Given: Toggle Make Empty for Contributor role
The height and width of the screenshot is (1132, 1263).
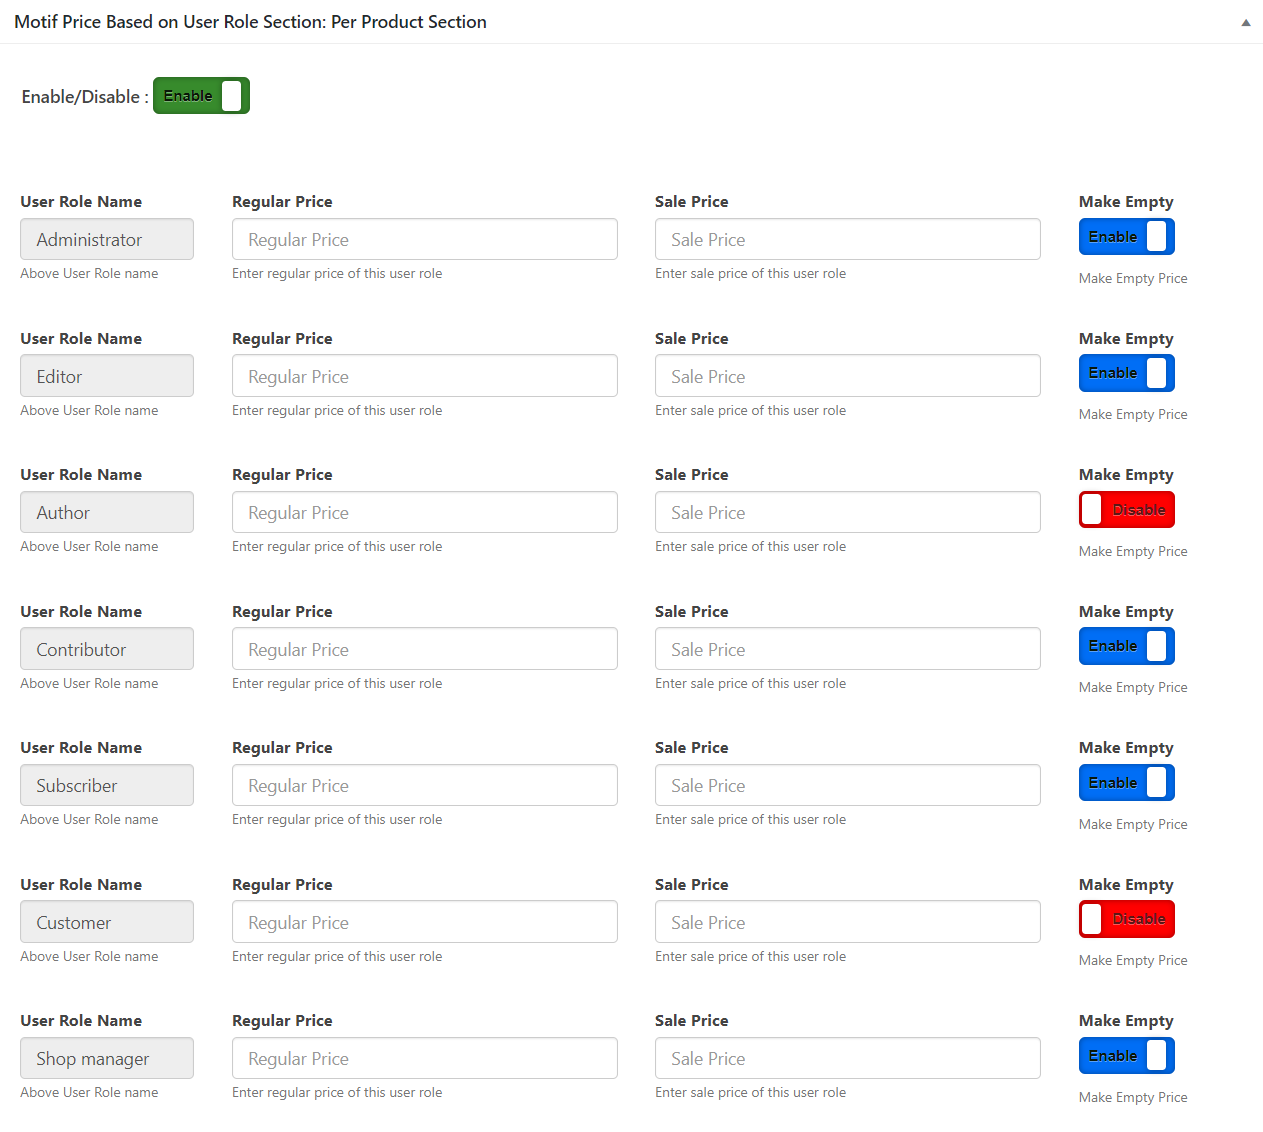Looking at the screenshot, I should tap(1126, 645).
